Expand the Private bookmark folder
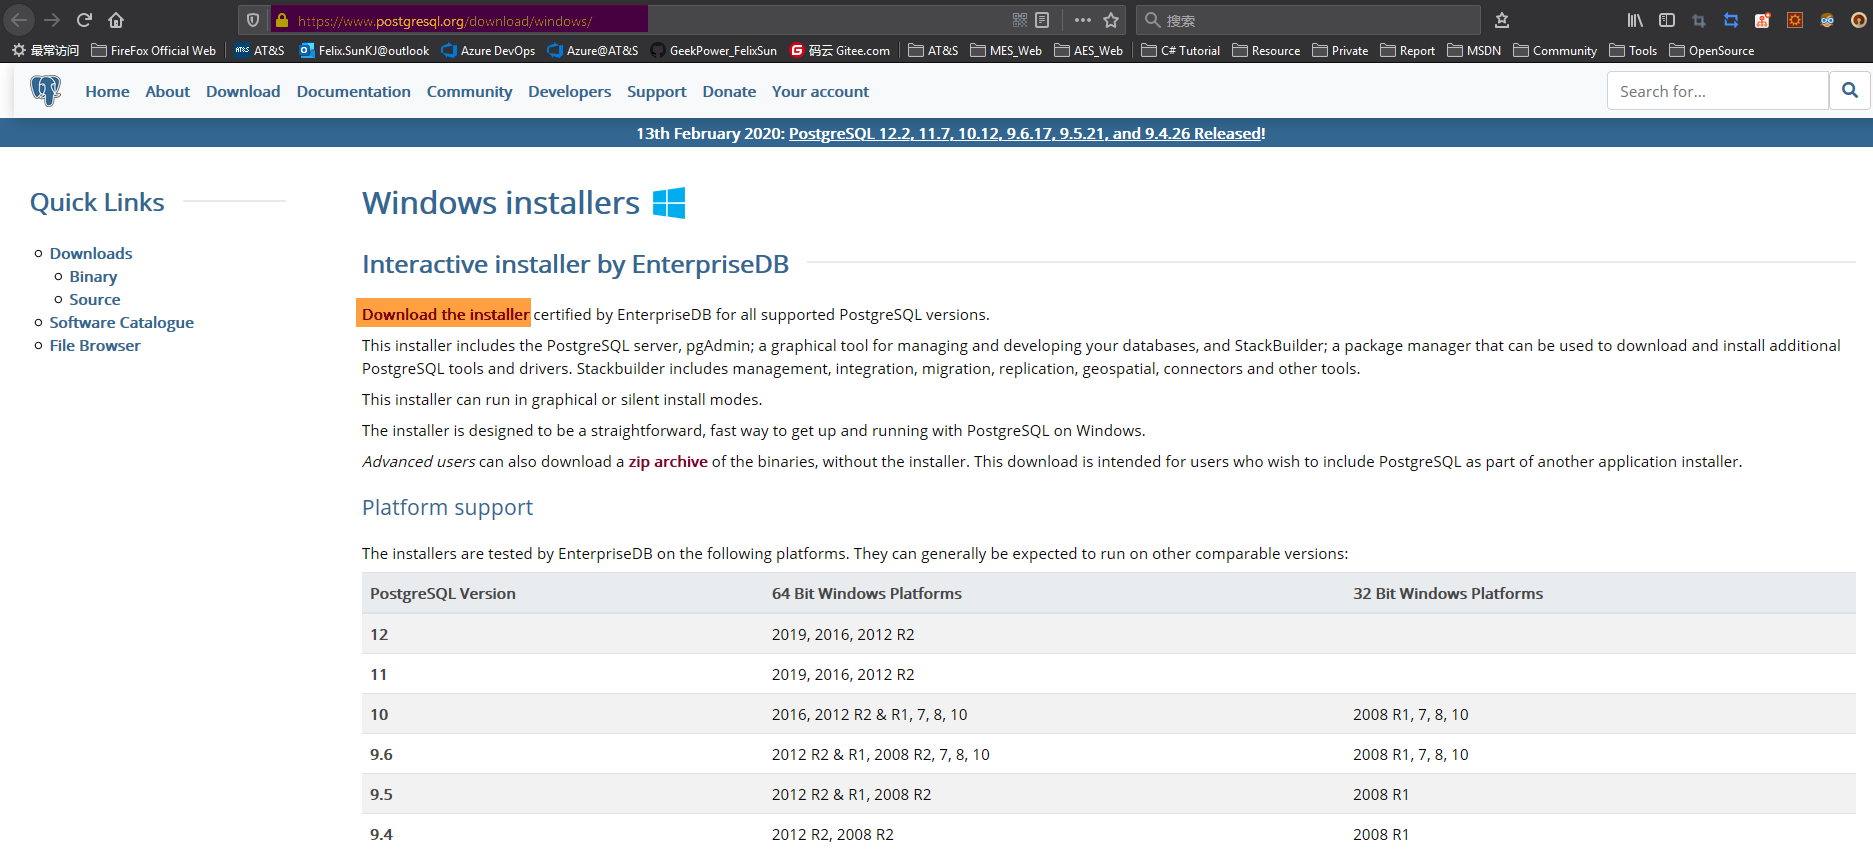The width and height of the screenshot is (1873, 856). point(1340,50)
